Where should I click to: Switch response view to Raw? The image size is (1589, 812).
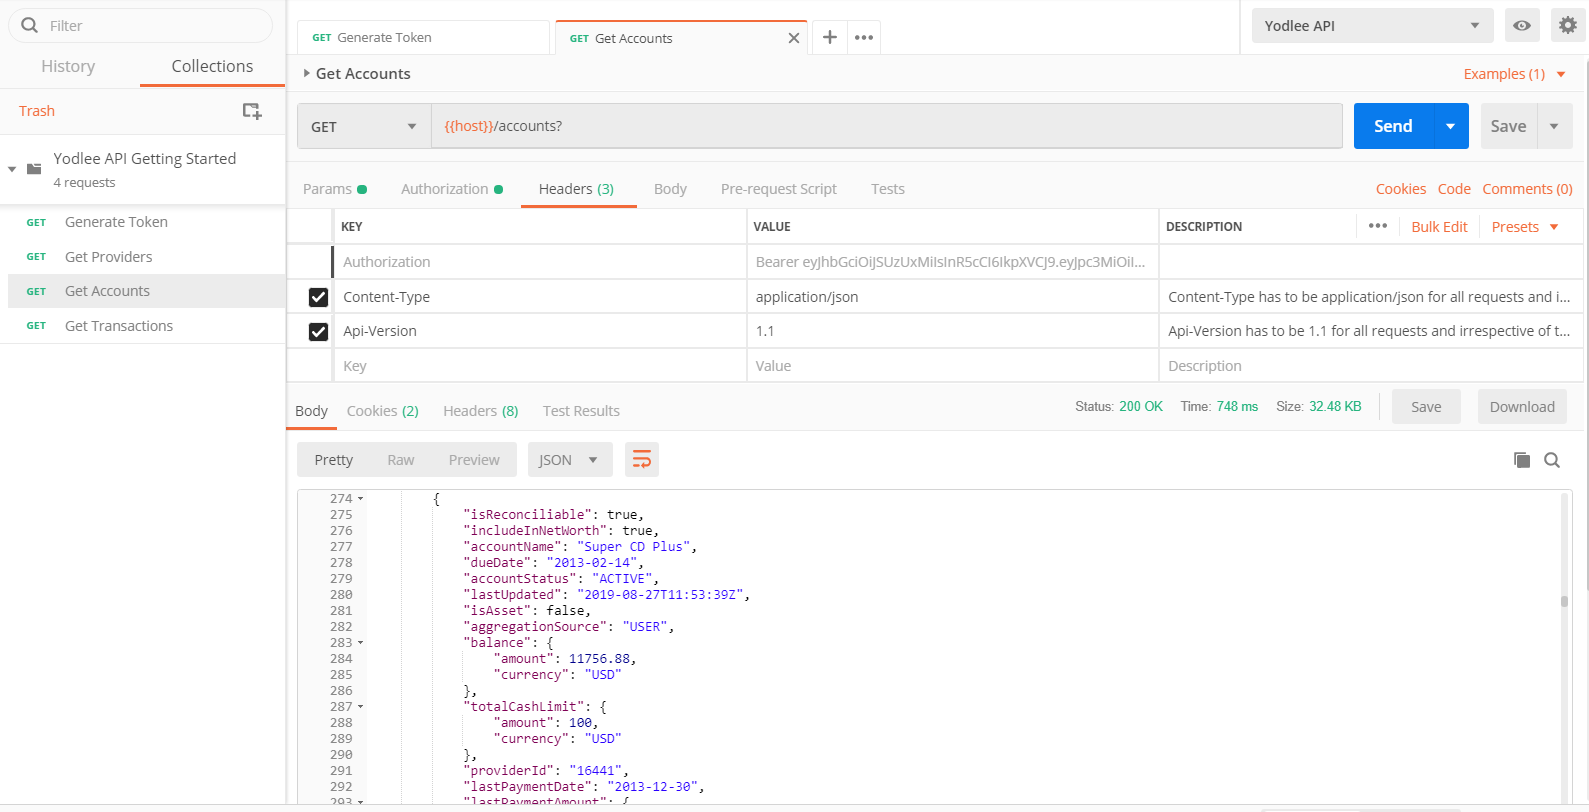tap(401, 460)
